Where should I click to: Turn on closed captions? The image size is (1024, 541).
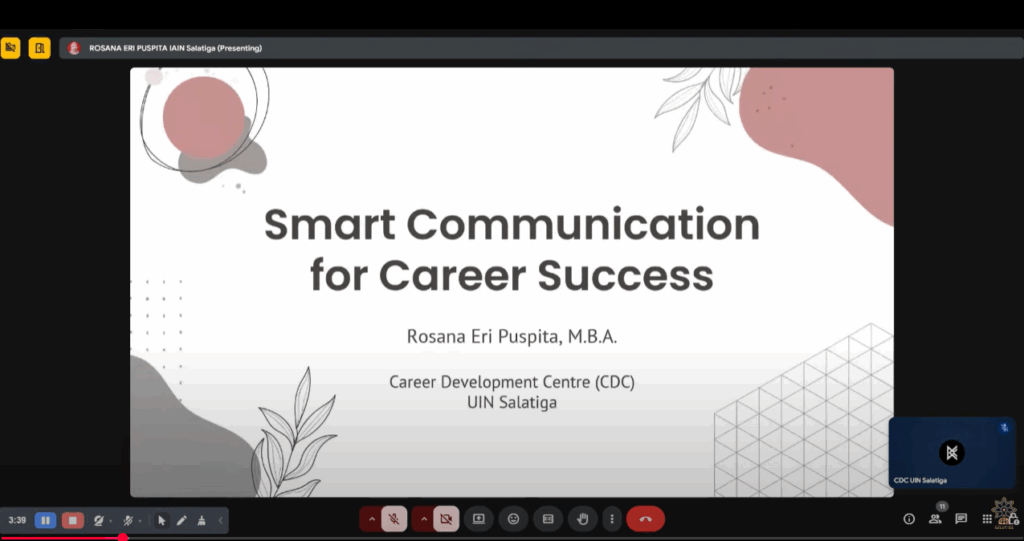tap(548, 519)
